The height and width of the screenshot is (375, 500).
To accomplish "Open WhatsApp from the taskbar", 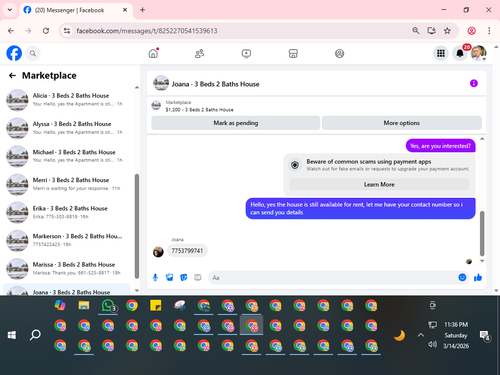I will [108, 305].
